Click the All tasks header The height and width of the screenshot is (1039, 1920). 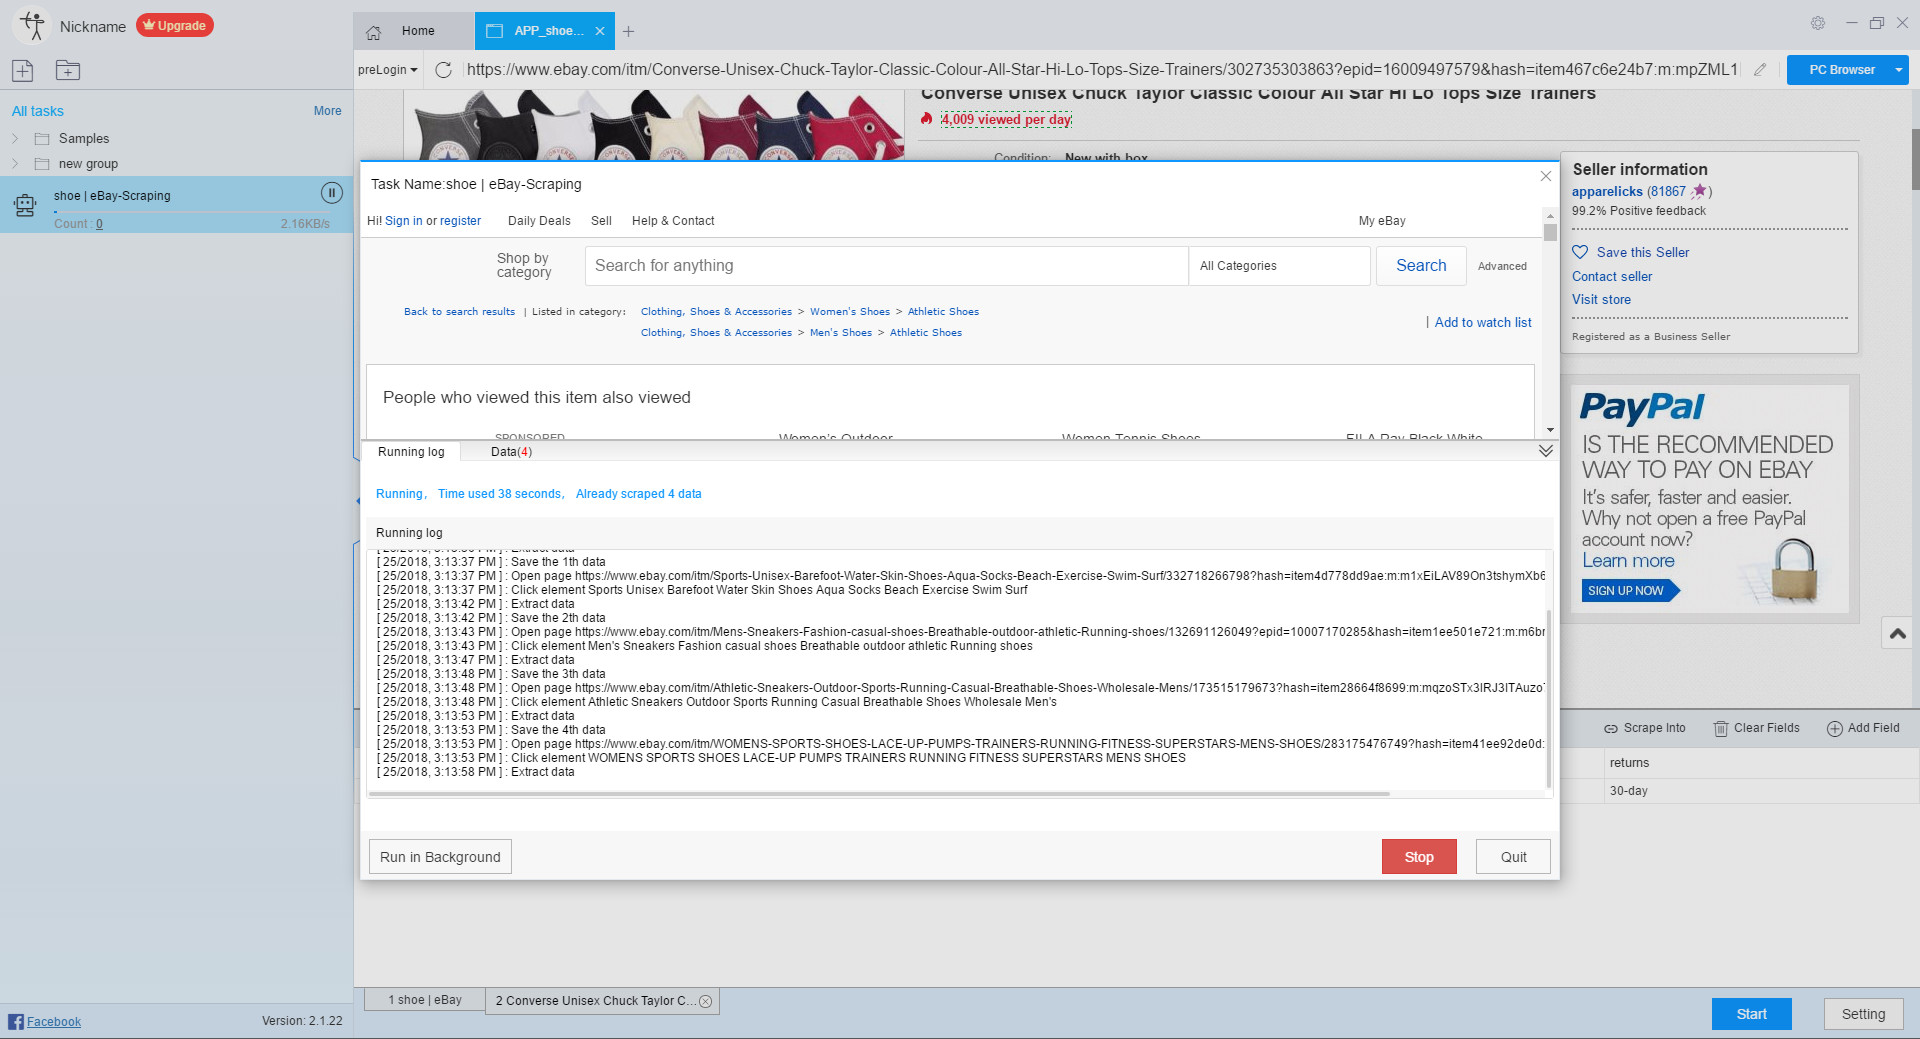click(37, 111)
